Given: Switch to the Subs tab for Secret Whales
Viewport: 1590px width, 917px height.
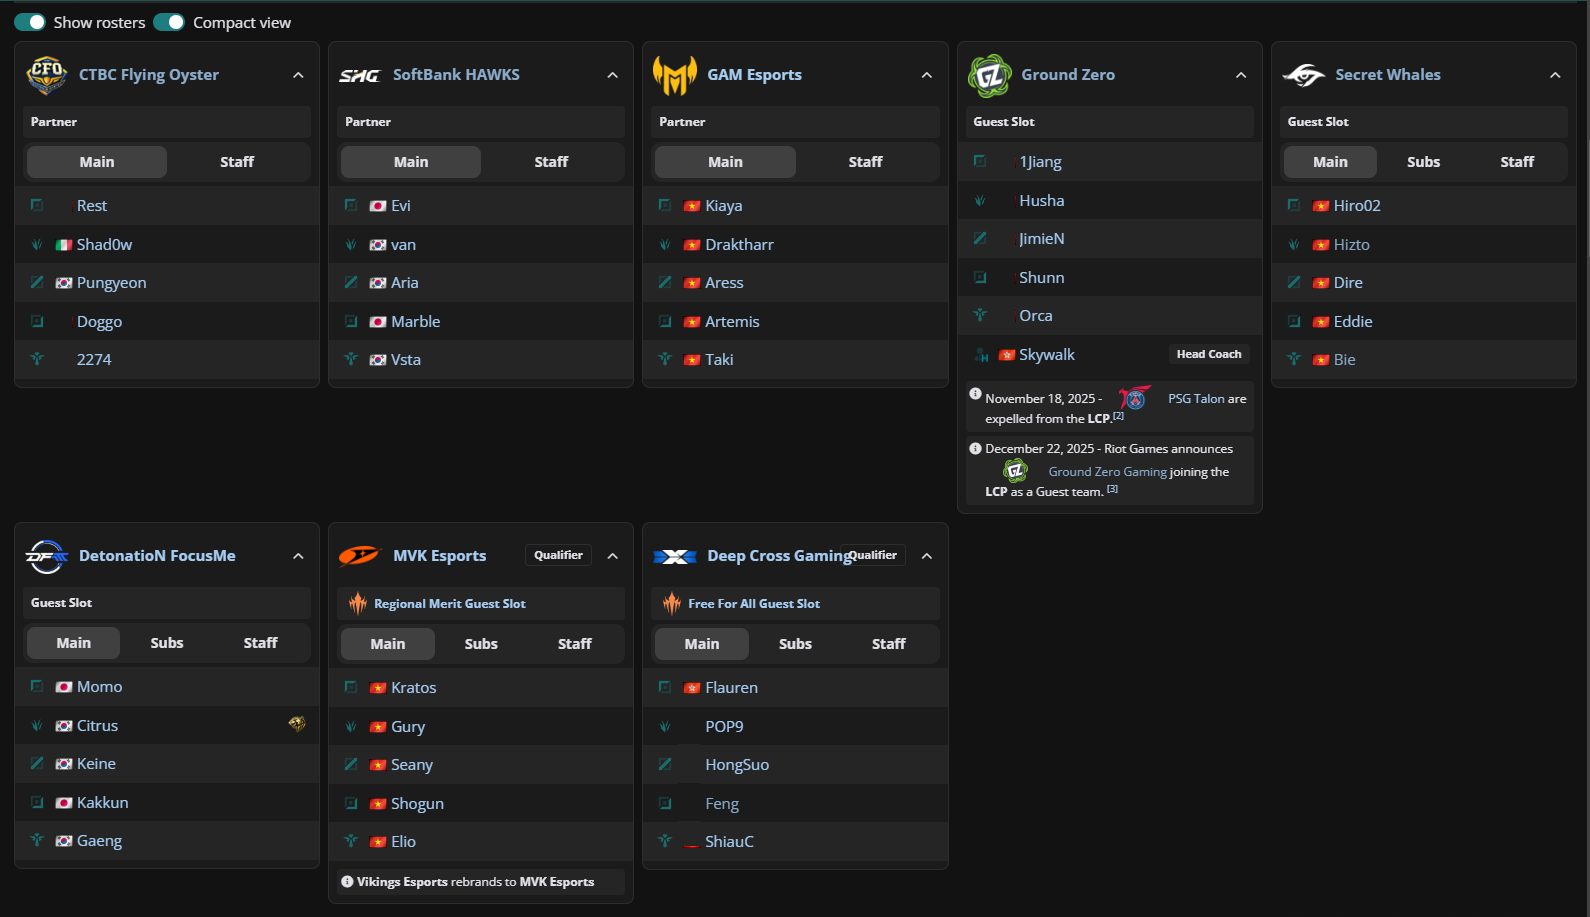Looking at the screenshot, I should coord(1424,162).
